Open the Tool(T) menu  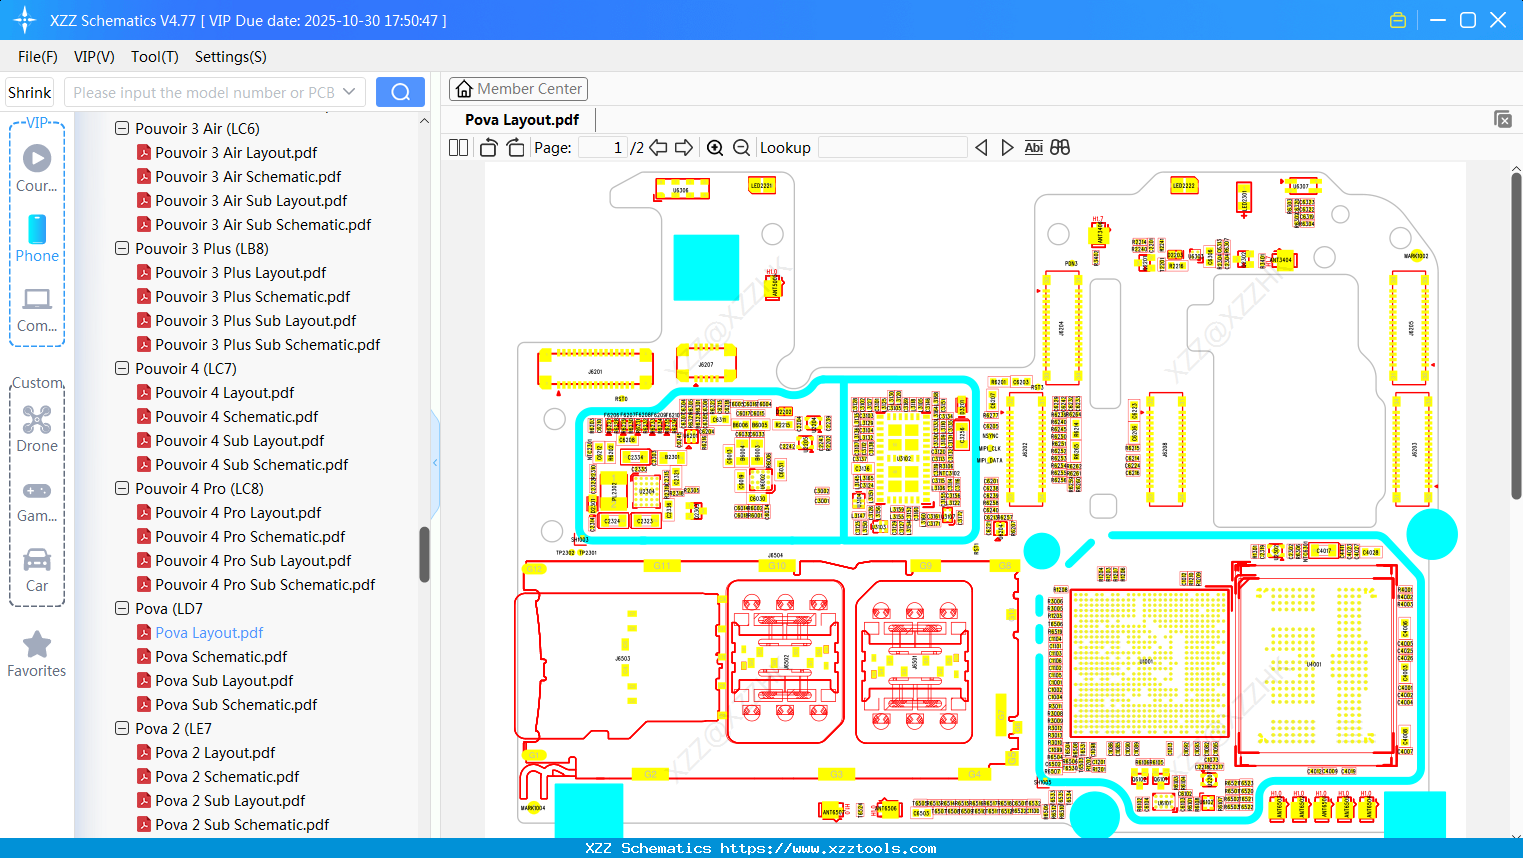tap(155, 57)
